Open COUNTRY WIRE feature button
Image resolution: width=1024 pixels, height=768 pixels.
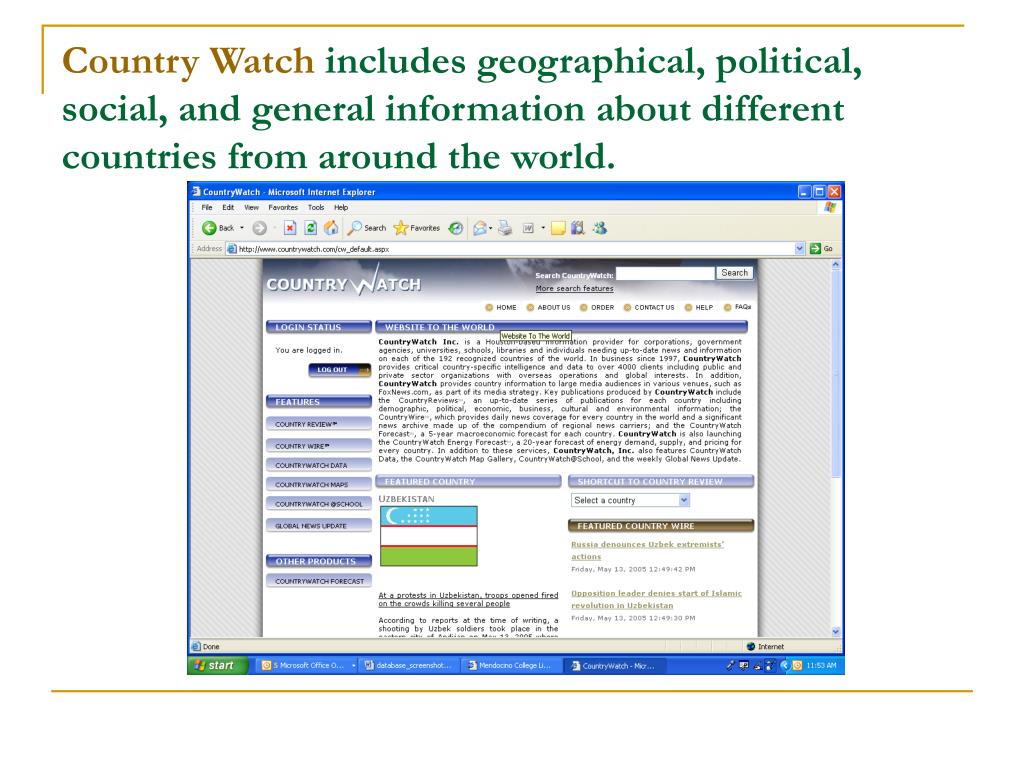(319, 446)
